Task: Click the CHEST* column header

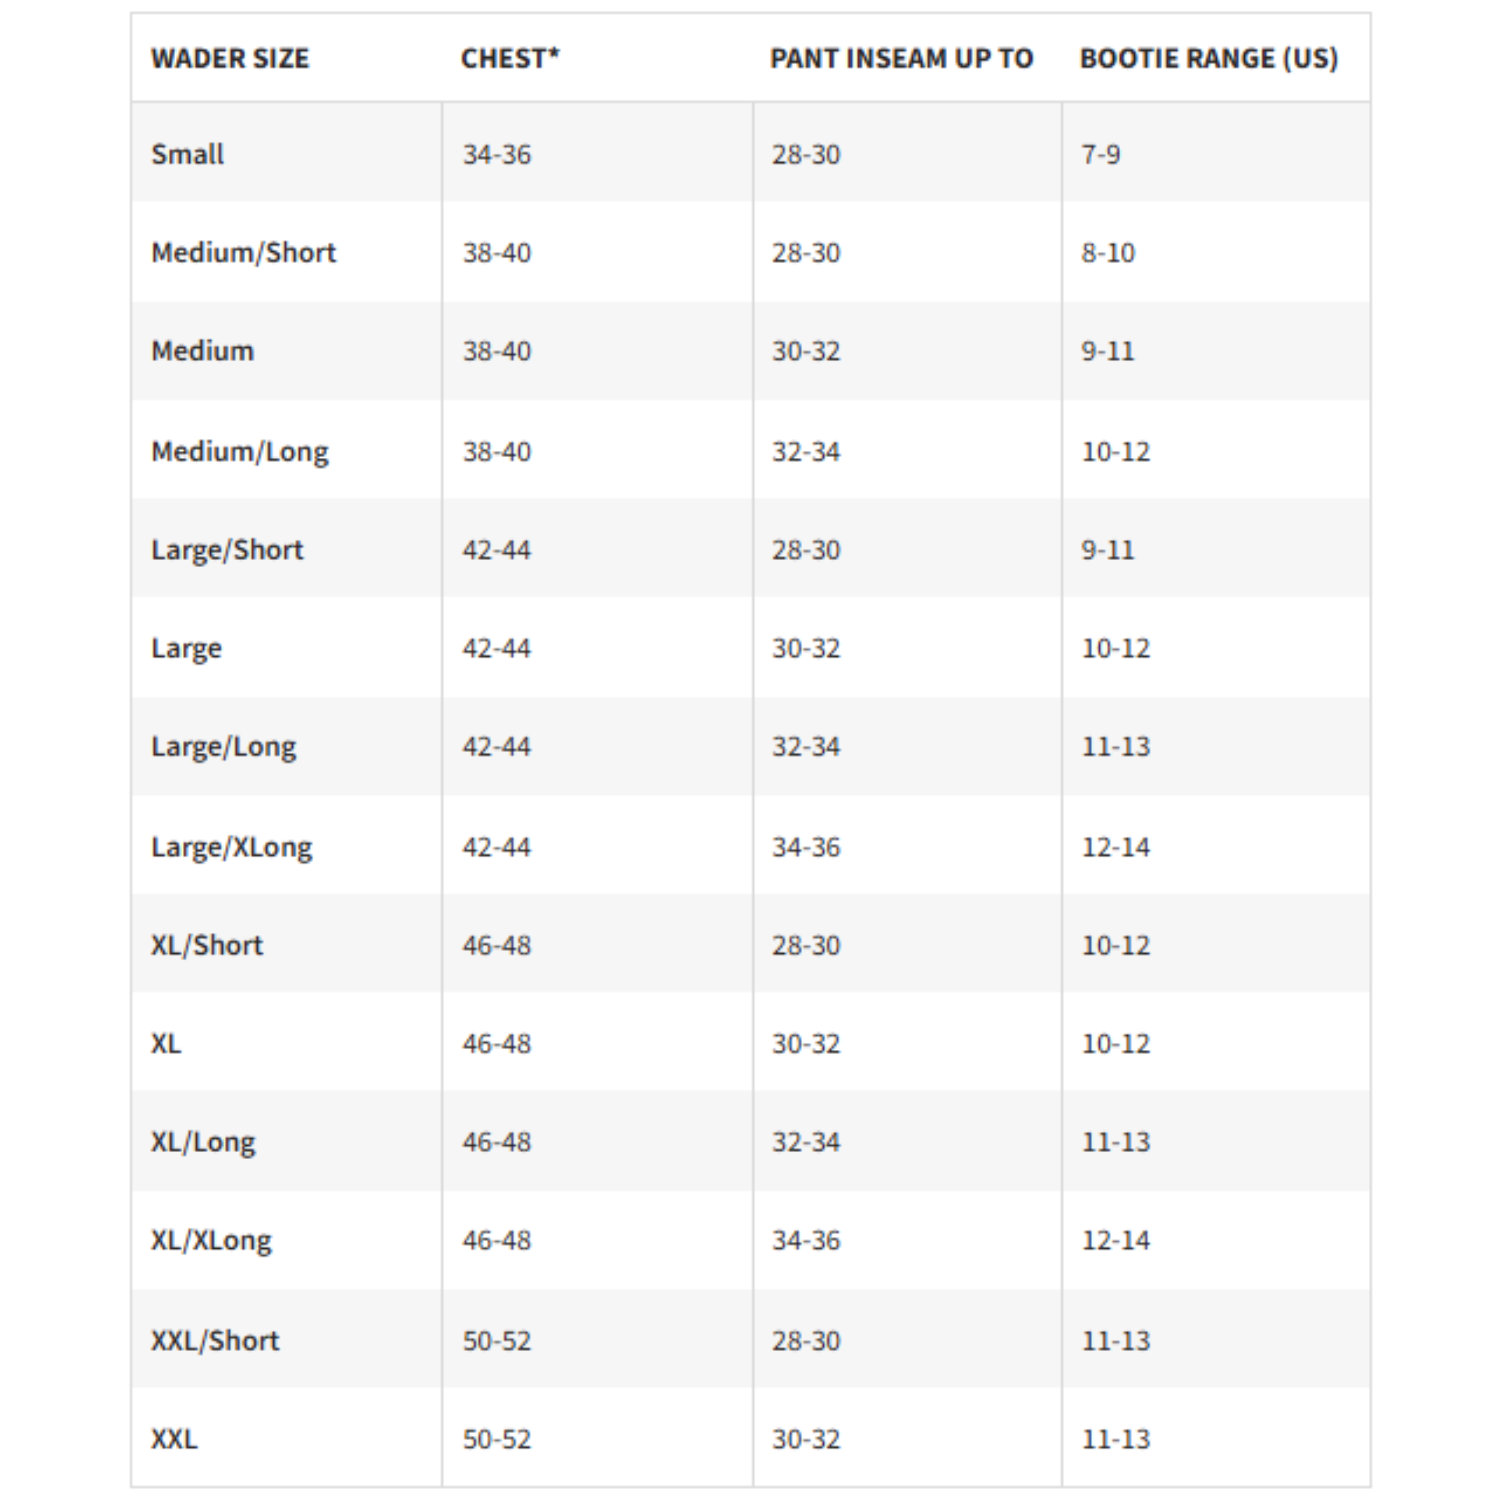Action: point(510,59)
